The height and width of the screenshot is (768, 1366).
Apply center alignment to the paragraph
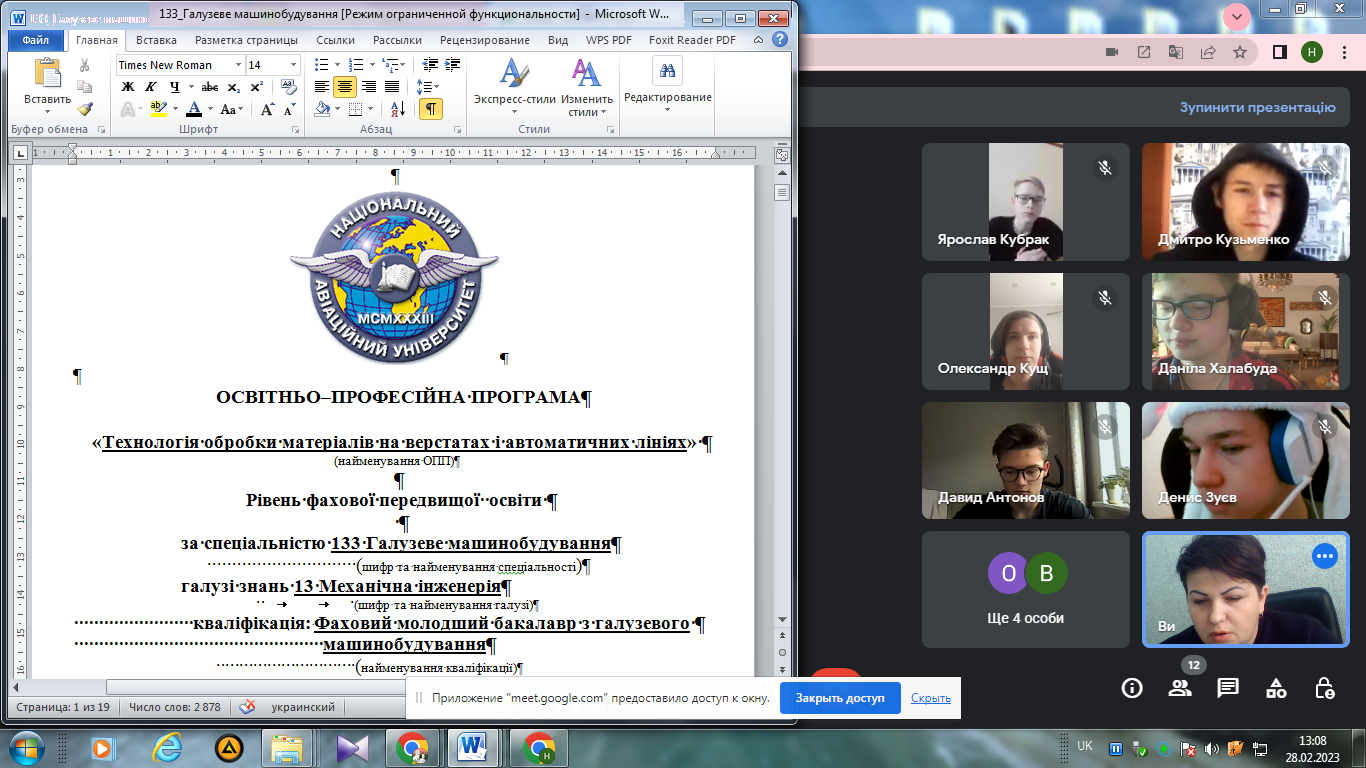pos(345,87)
